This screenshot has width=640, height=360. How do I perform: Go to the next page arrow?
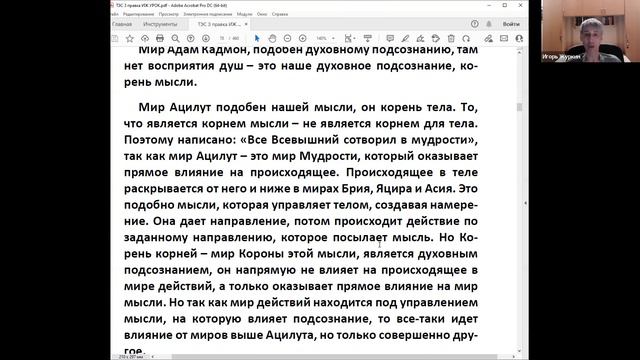(206, 38)
